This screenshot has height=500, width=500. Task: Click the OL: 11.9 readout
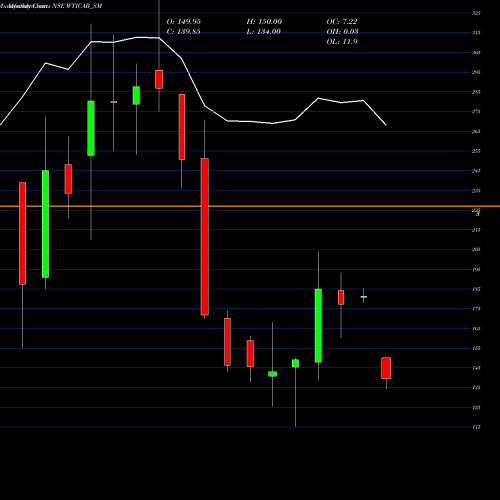click(342, 42)
